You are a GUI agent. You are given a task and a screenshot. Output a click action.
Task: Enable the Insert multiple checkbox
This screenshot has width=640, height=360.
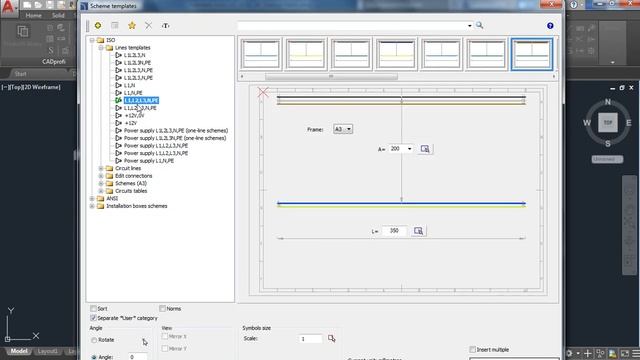tap(473, 349)
